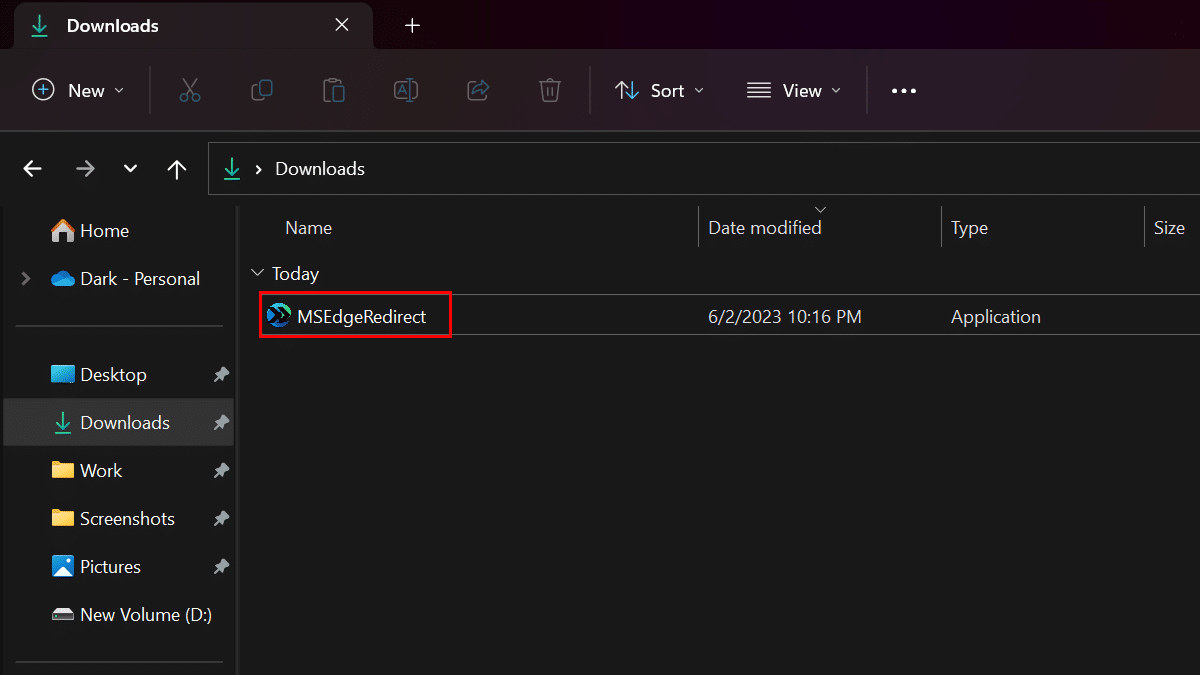Go up one folder level arrow
The image size is (1200, 675).
(x=177, y=169)
